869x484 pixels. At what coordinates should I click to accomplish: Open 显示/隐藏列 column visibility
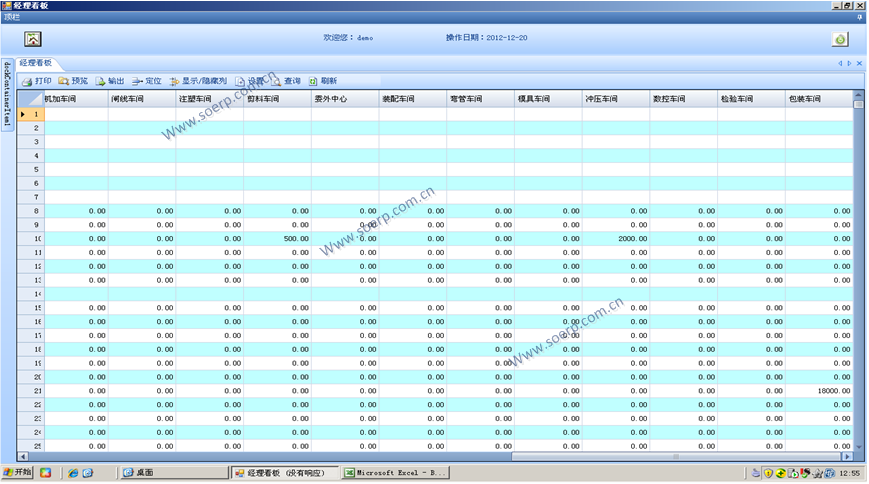coord(198,81)
